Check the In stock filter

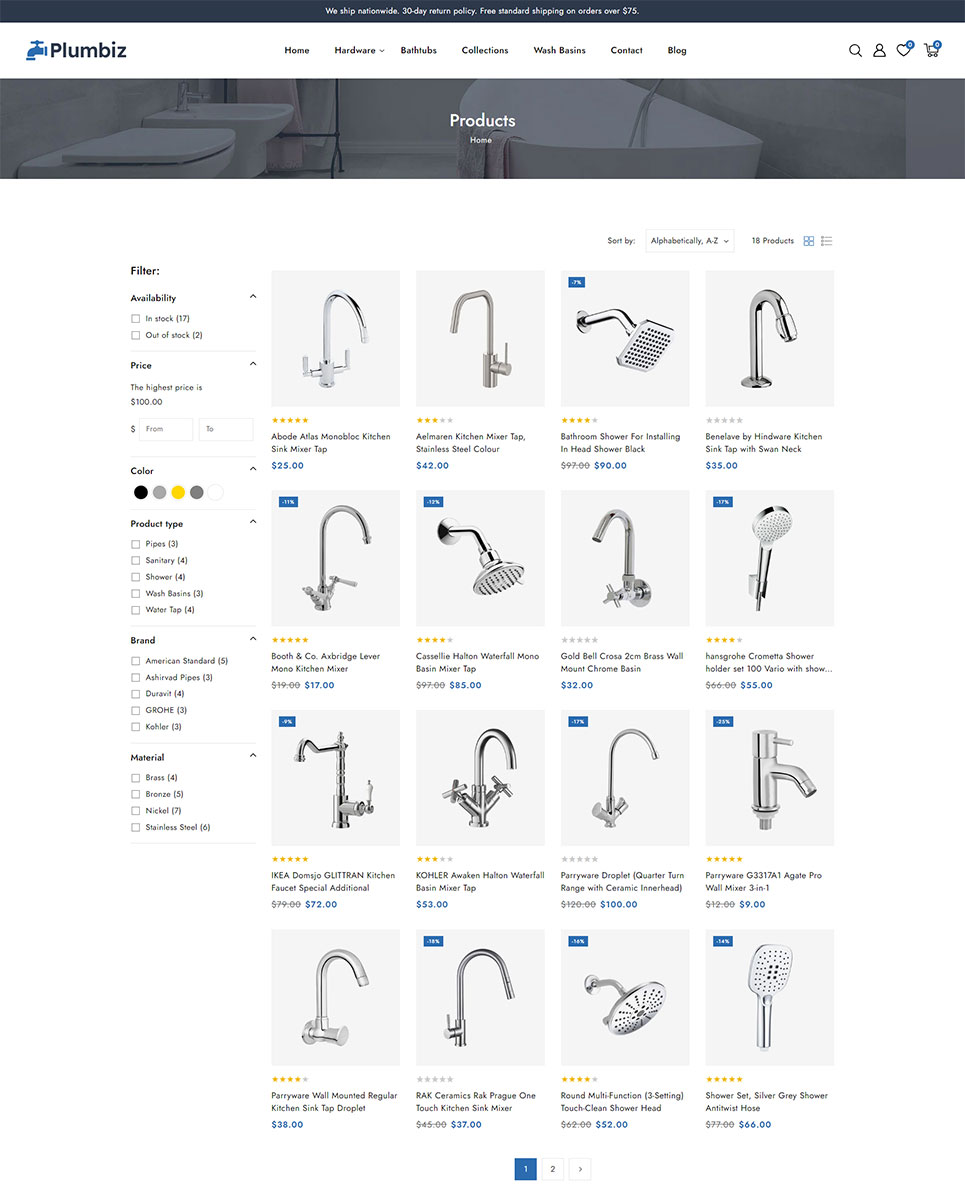(135, 319)
